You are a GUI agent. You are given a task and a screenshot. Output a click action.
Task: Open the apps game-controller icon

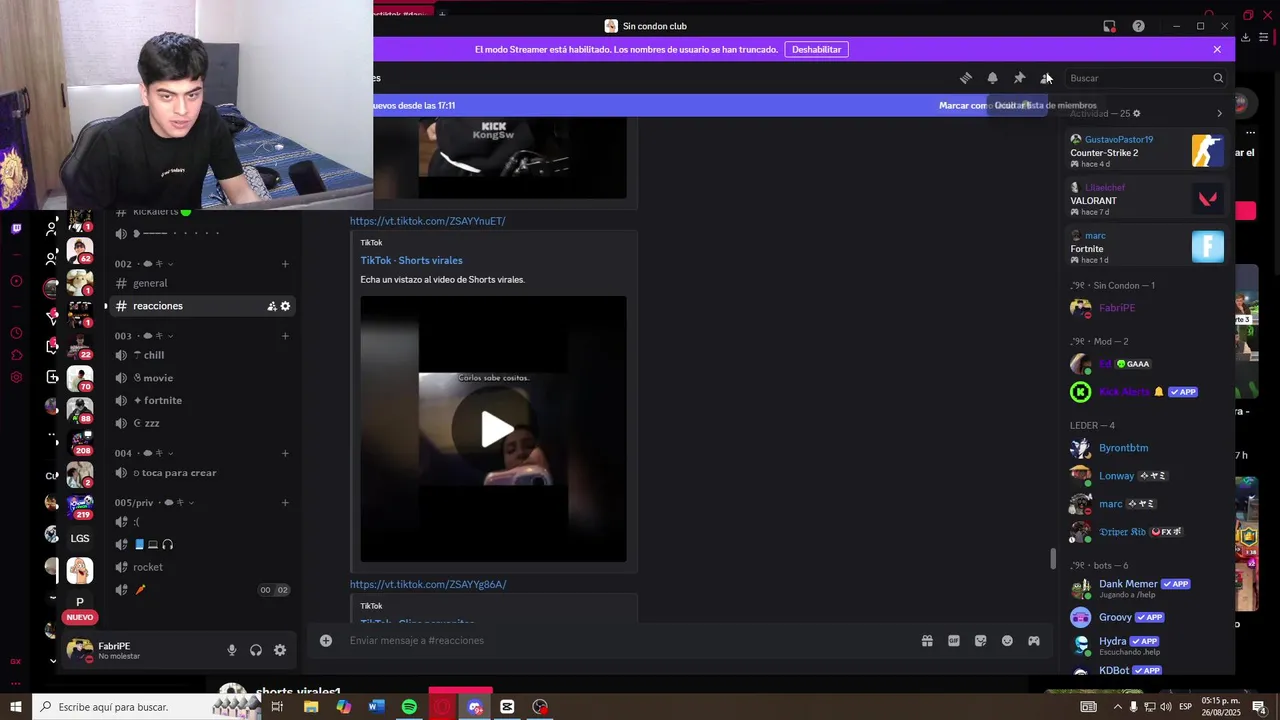point(1034,640)
